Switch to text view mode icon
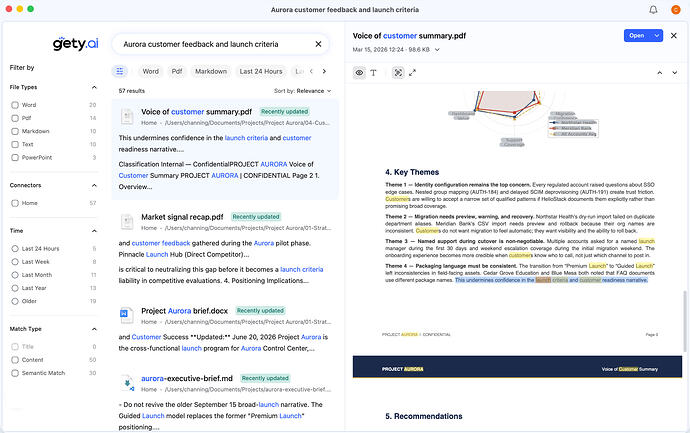This screenshot has height=433, width=690. click(x=374, y=73)
